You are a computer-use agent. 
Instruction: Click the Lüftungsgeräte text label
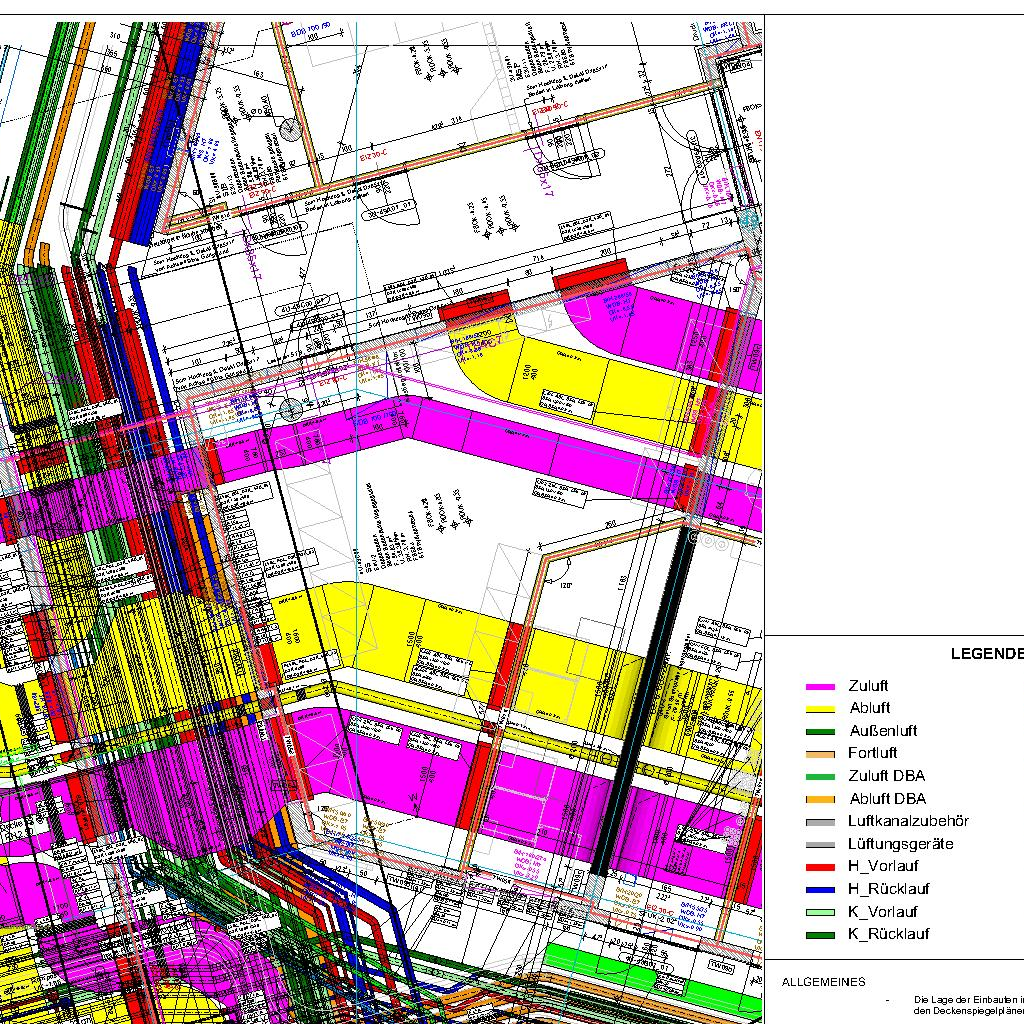point(900,844)
